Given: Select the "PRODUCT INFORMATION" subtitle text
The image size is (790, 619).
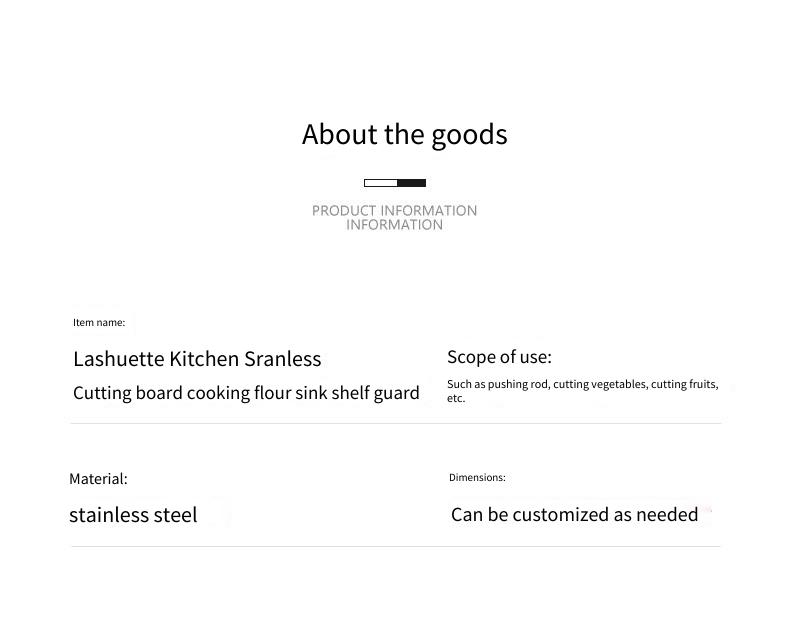Looking at the screenshot, I should [x=394, y=211].
